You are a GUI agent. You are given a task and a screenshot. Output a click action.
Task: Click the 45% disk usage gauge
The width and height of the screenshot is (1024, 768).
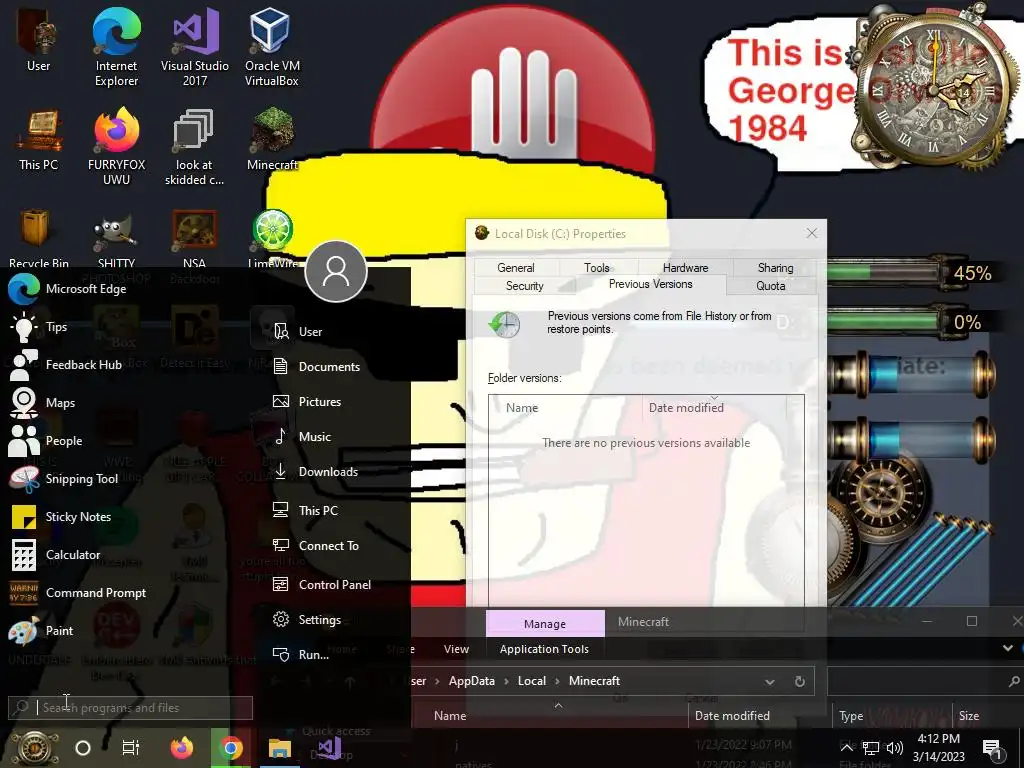pyautogui.click(x=911, y=273)
